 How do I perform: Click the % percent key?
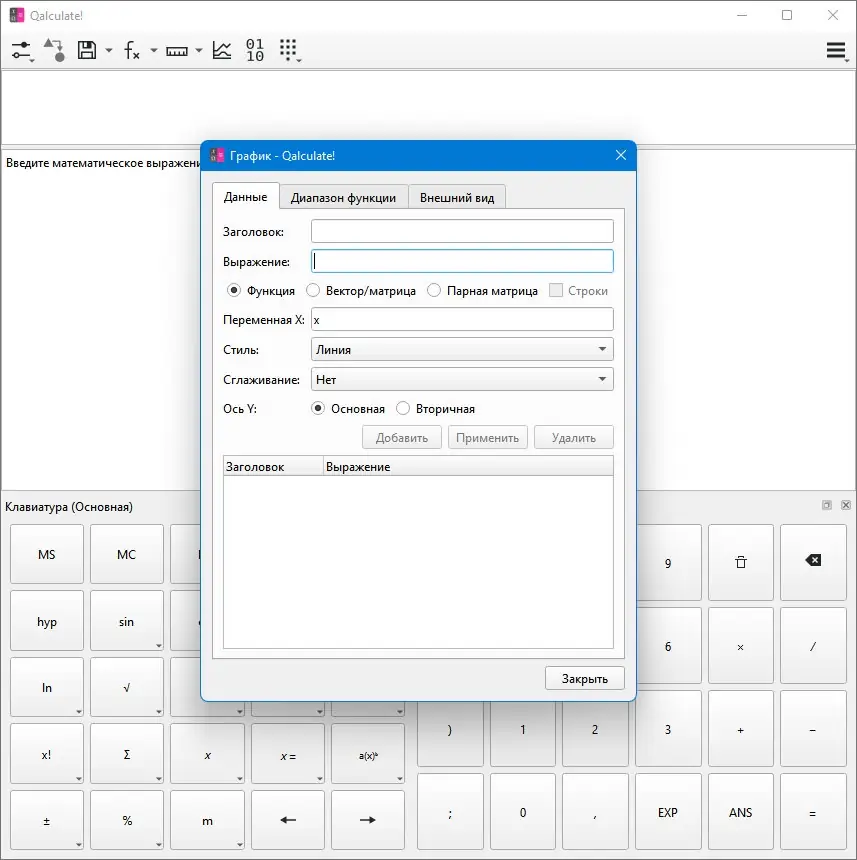click(x=127, y=821)
